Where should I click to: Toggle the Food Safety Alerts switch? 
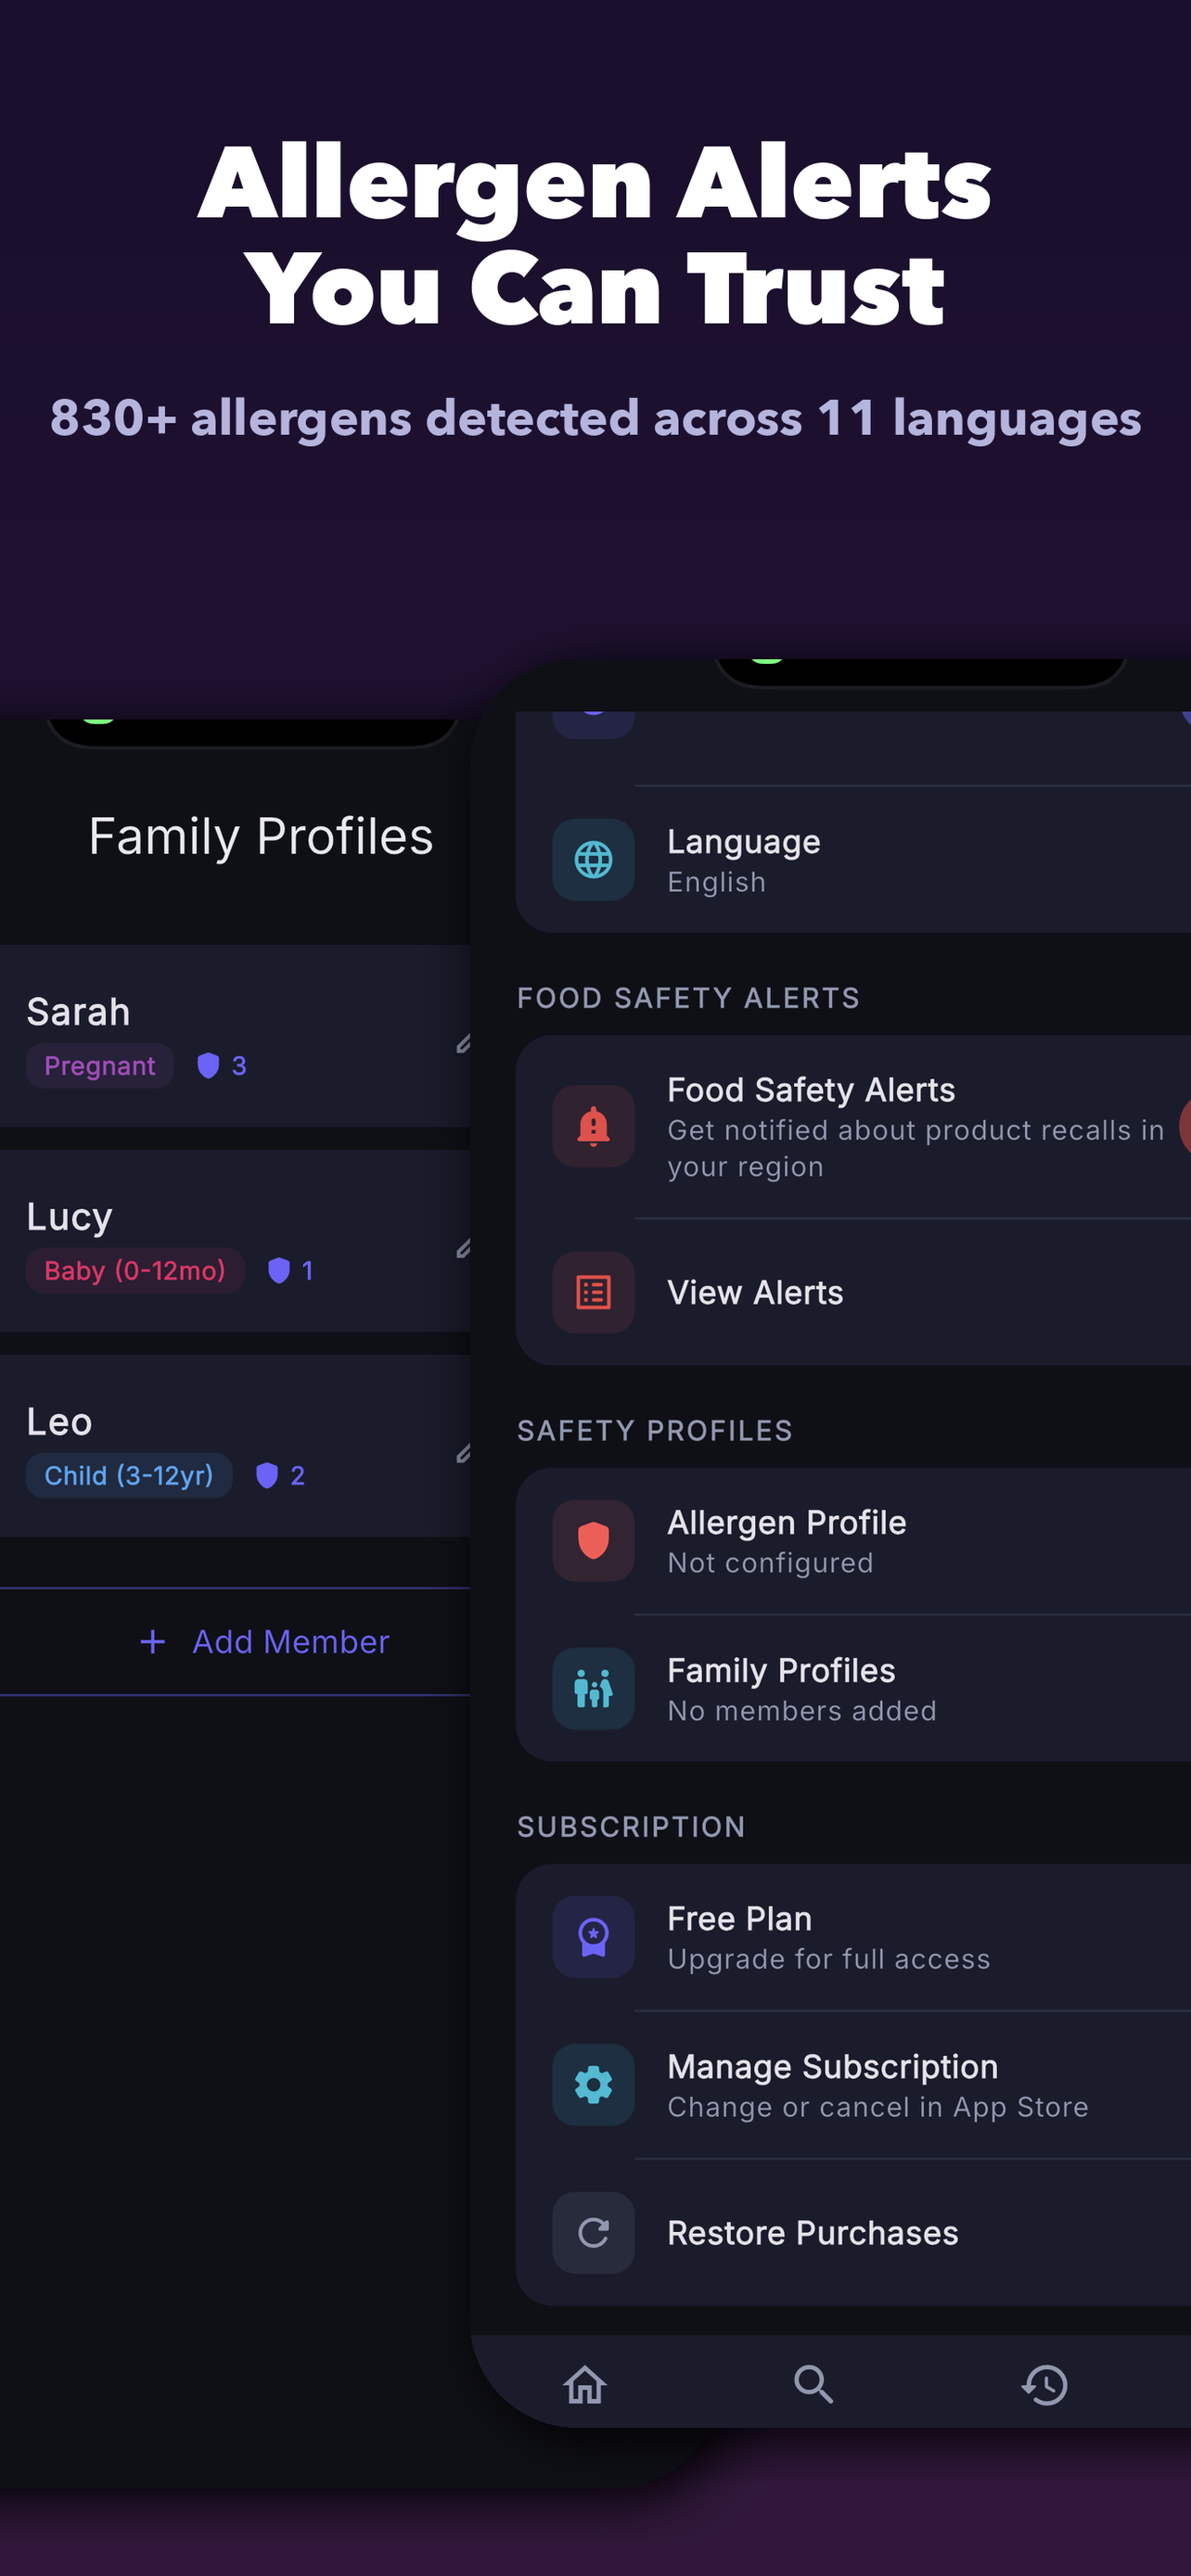pyautogui.click(x=1185, y=1126)
